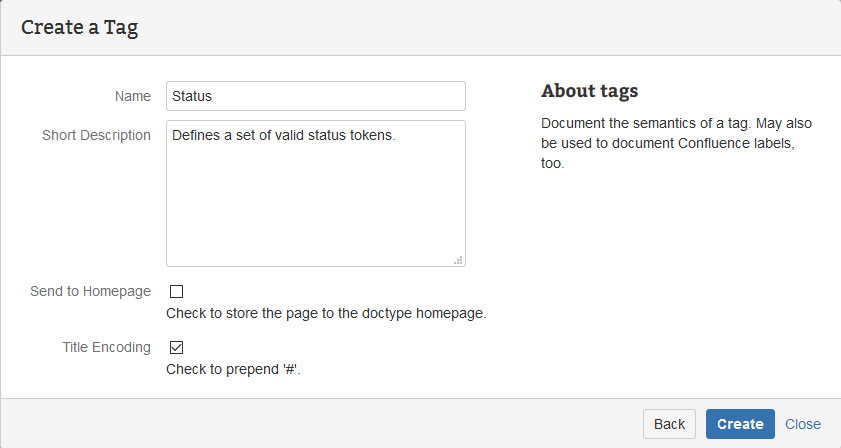Click the About tags heading
This screenshot has width=841, height=448.
click(590, 91)
